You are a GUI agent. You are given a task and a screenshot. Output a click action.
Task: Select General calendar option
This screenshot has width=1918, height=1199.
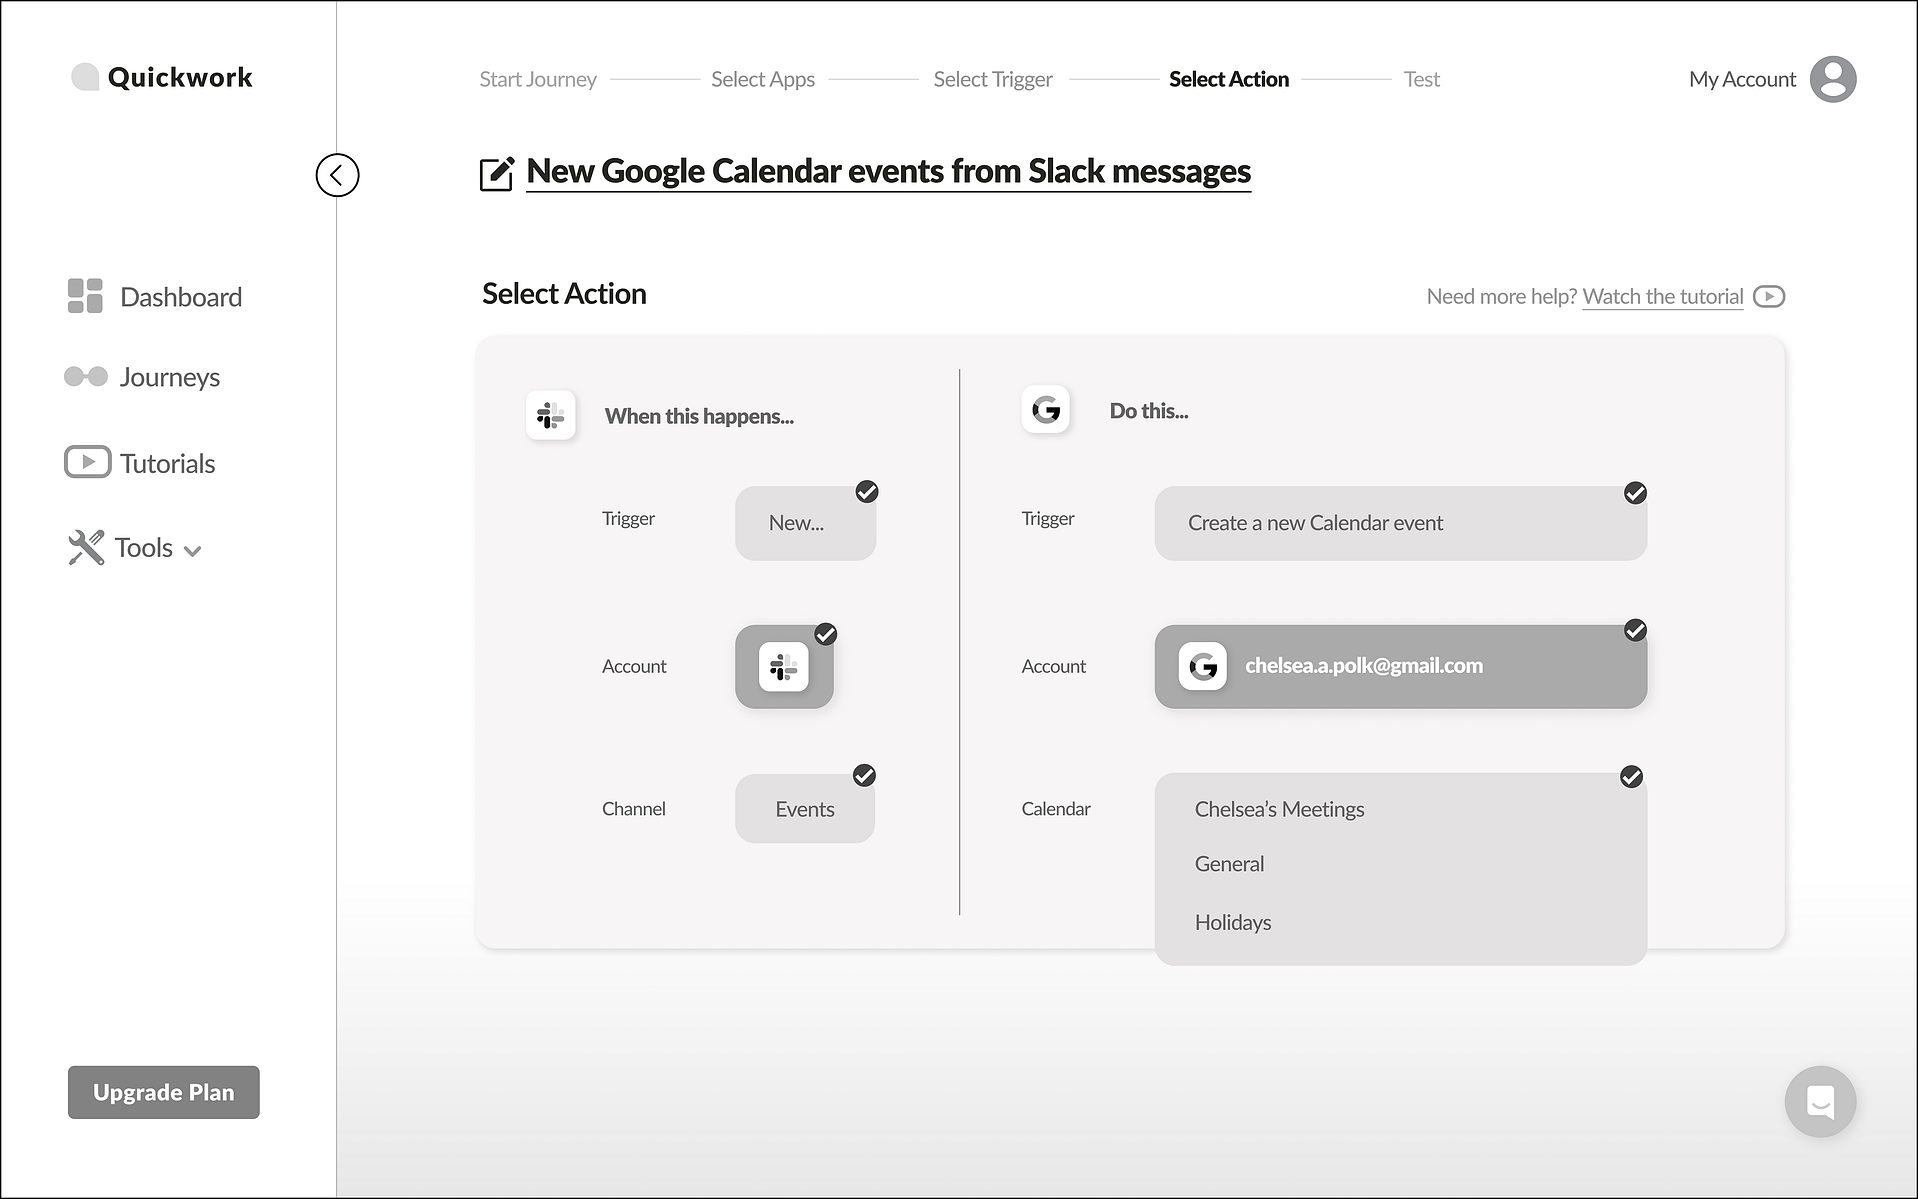(x=1229, y=864)
